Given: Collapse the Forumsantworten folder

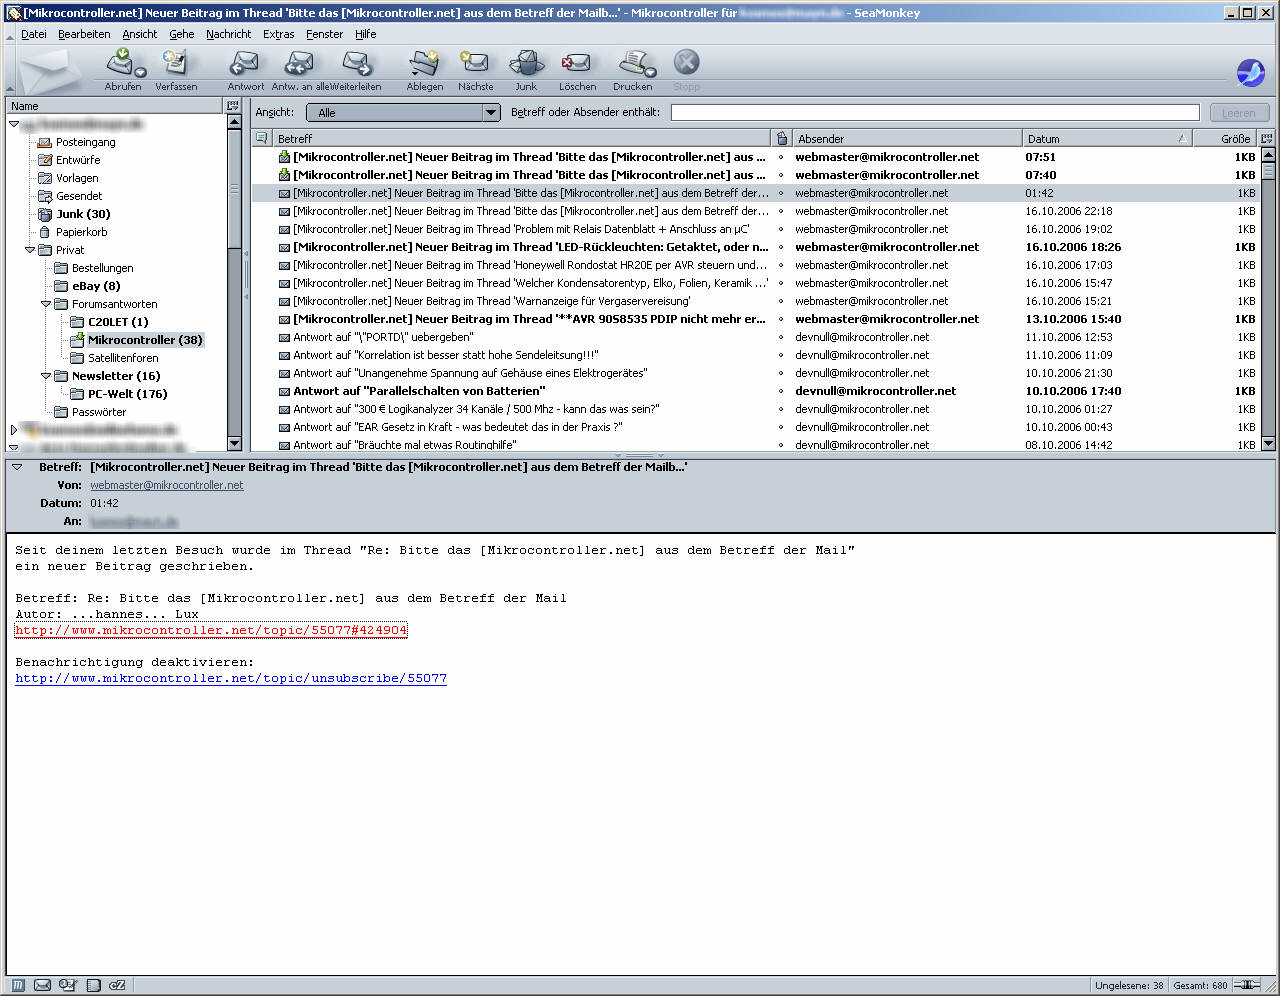Looking at the screenshot, I should [46, 304].
